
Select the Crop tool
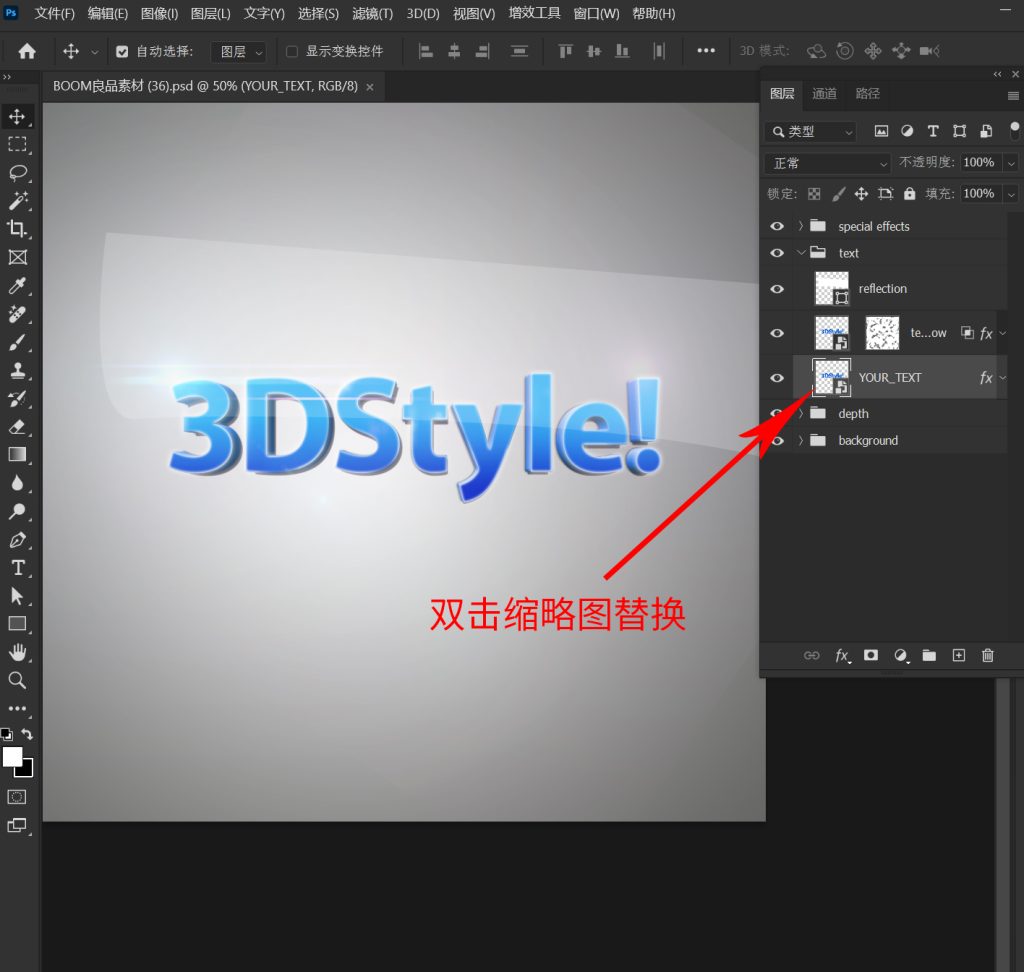point(16,228)
